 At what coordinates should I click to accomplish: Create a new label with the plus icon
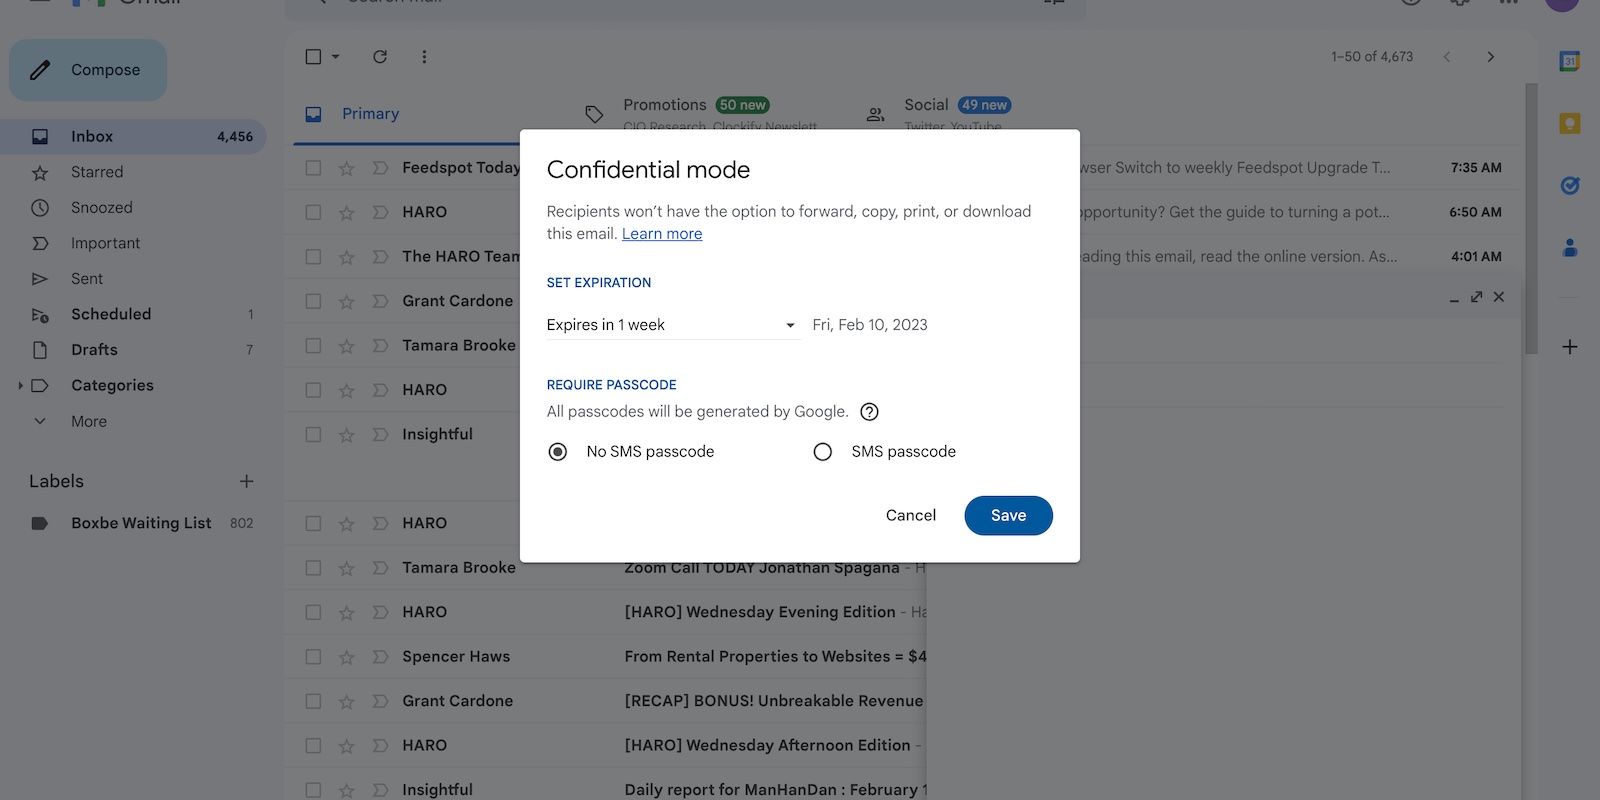[x=246, y=481]
